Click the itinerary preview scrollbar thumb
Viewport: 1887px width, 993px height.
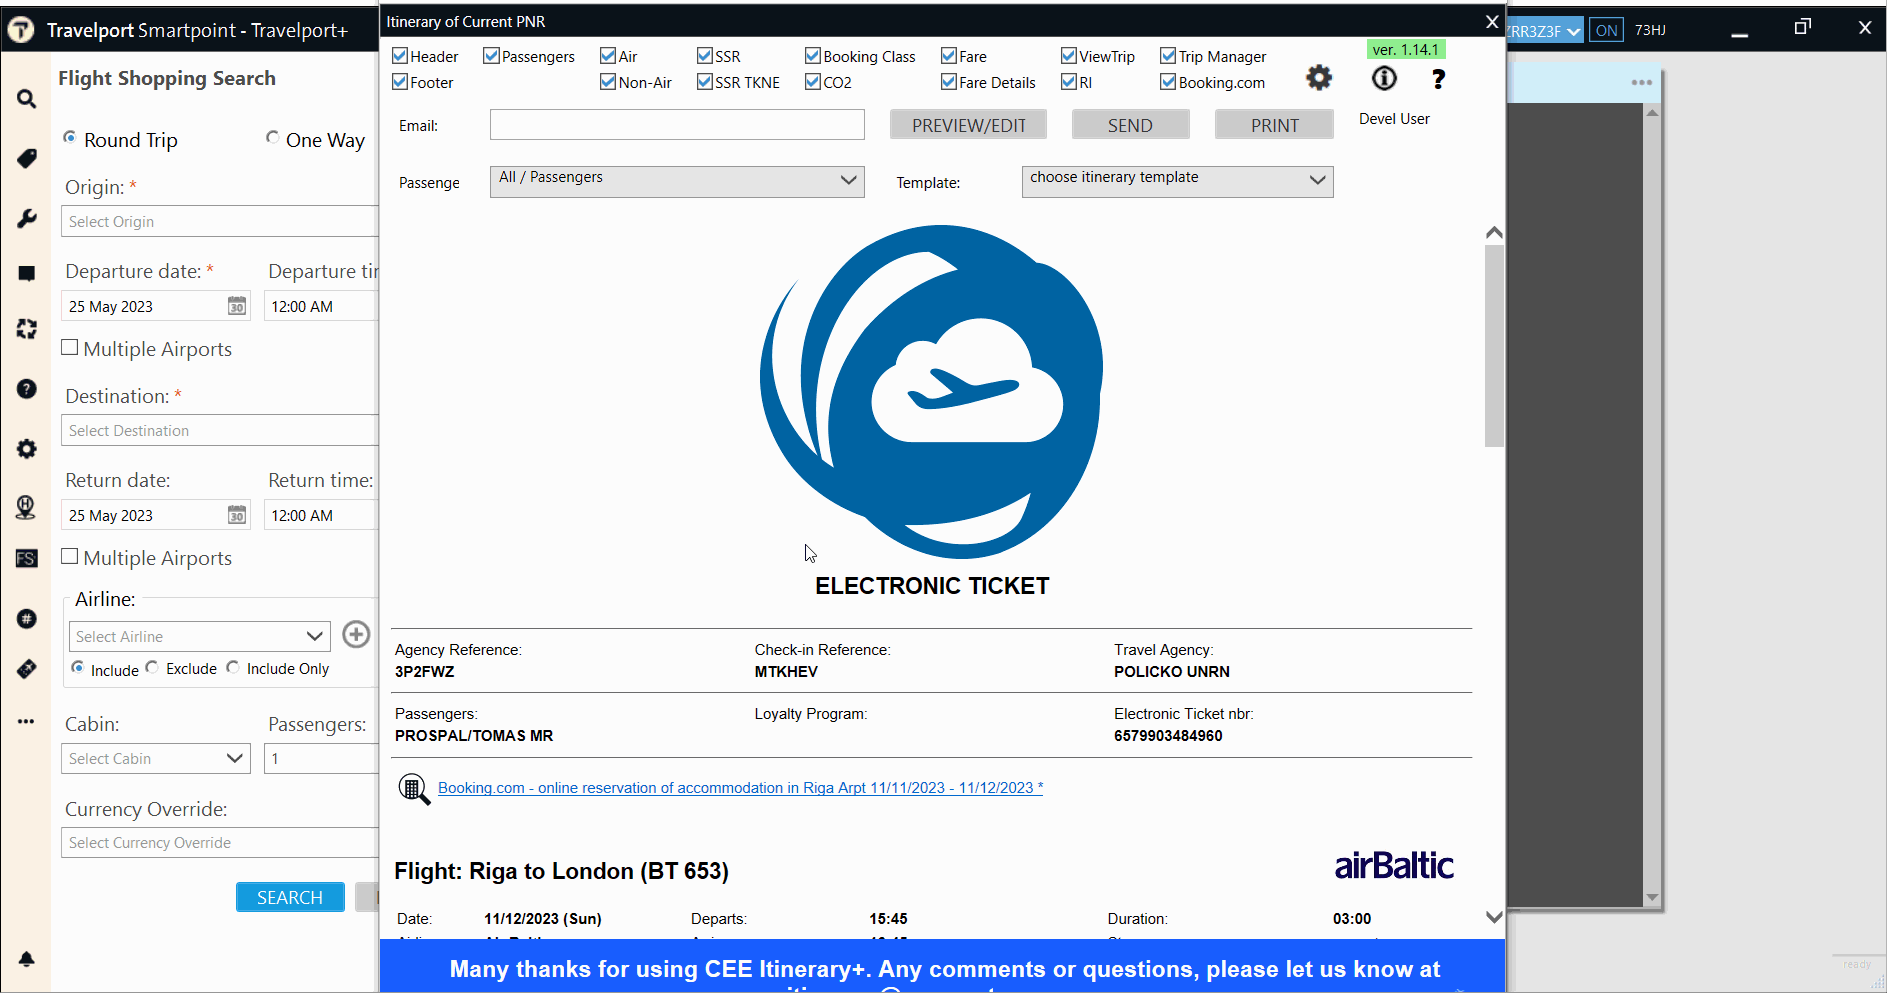coord(1494,345)
